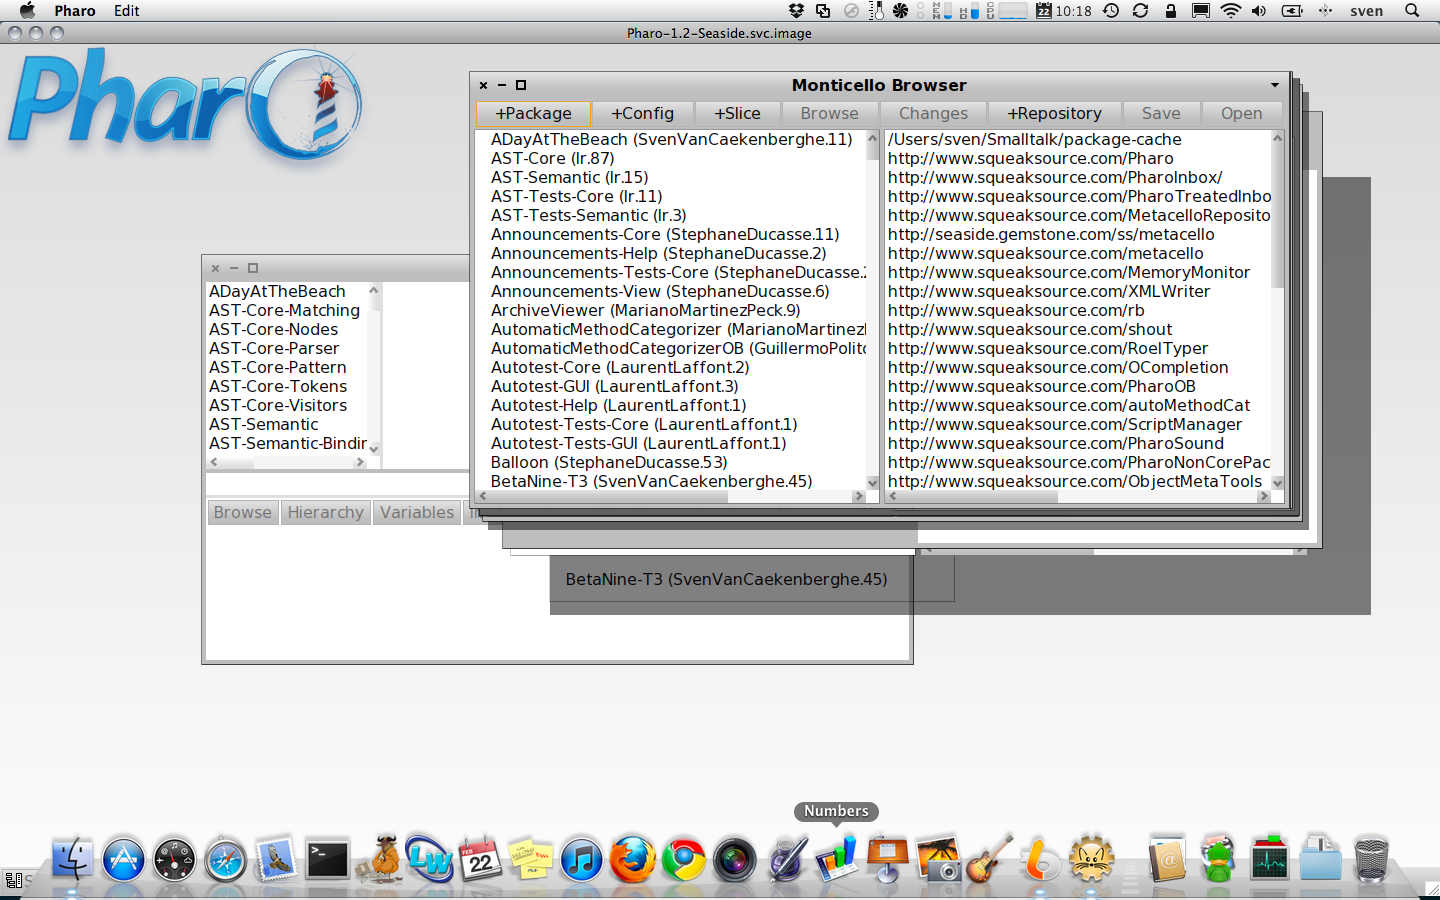Open the Monticello Browser window menu arrow
The image size is (1440, 900).
(x=1275, y=85)
